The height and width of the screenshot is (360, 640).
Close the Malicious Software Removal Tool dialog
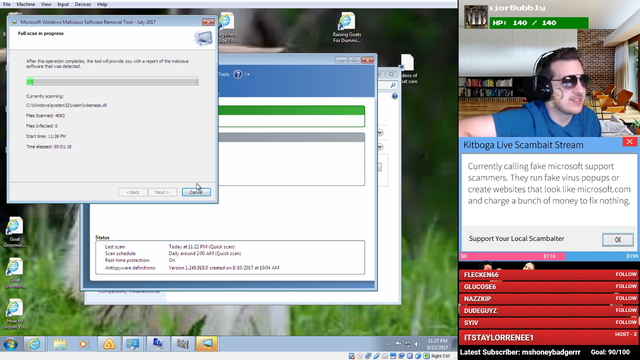coord(208,22)
